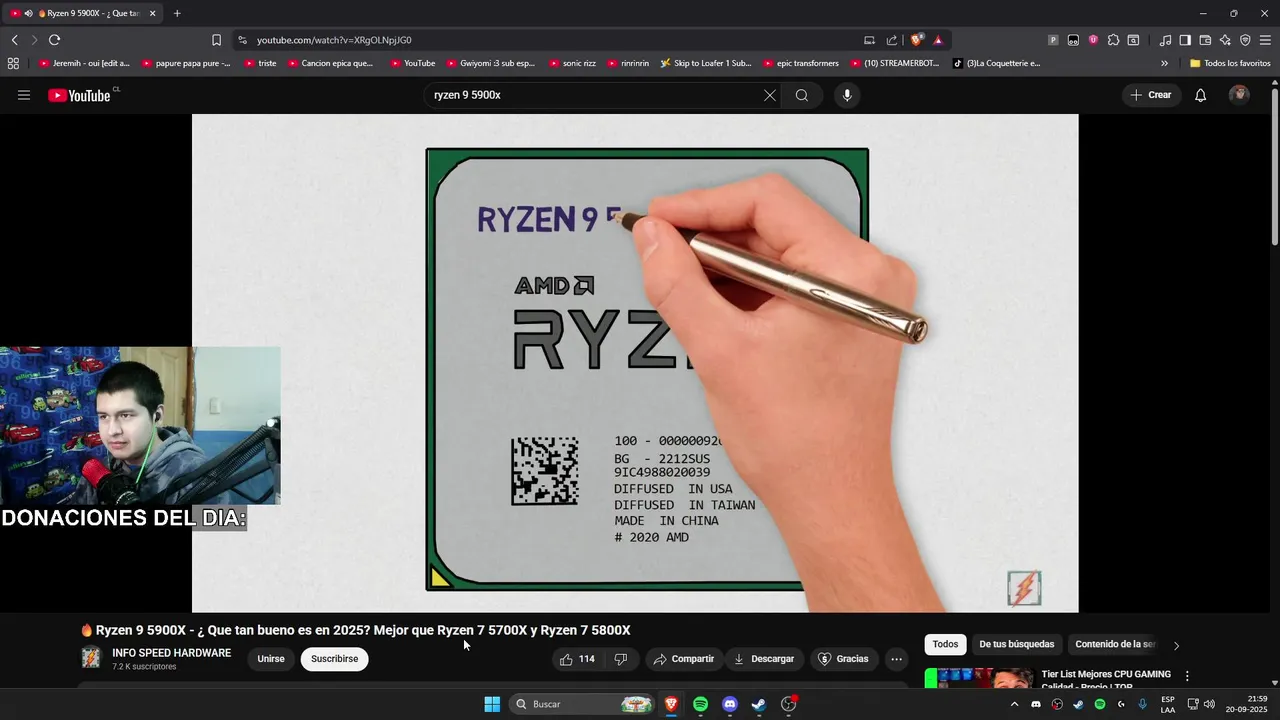Run search with the magnifier button
1280x720 pixels.
pyautogui.click(x=801, y=95)
